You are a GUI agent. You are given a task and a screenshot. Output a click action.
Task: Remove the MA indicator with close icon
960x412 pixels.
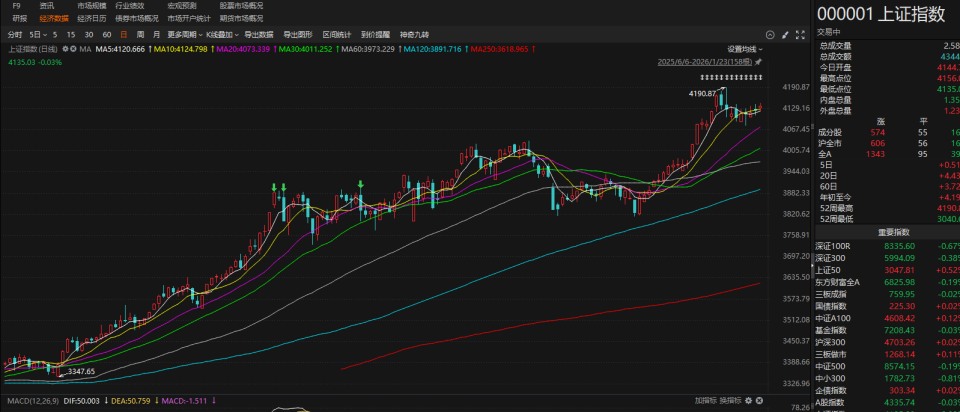73,49
